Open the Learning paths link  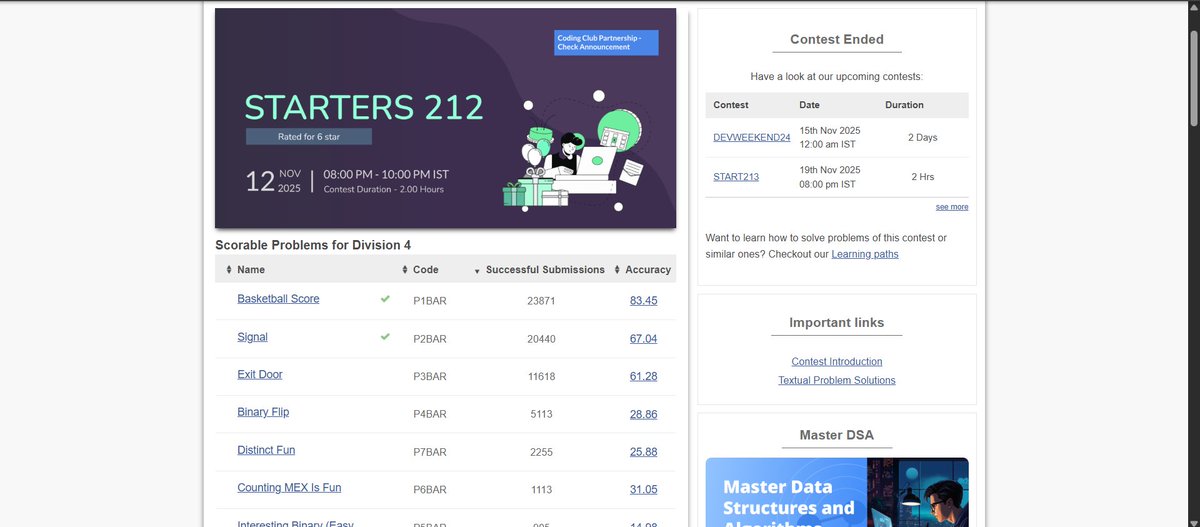click(865, 254)
